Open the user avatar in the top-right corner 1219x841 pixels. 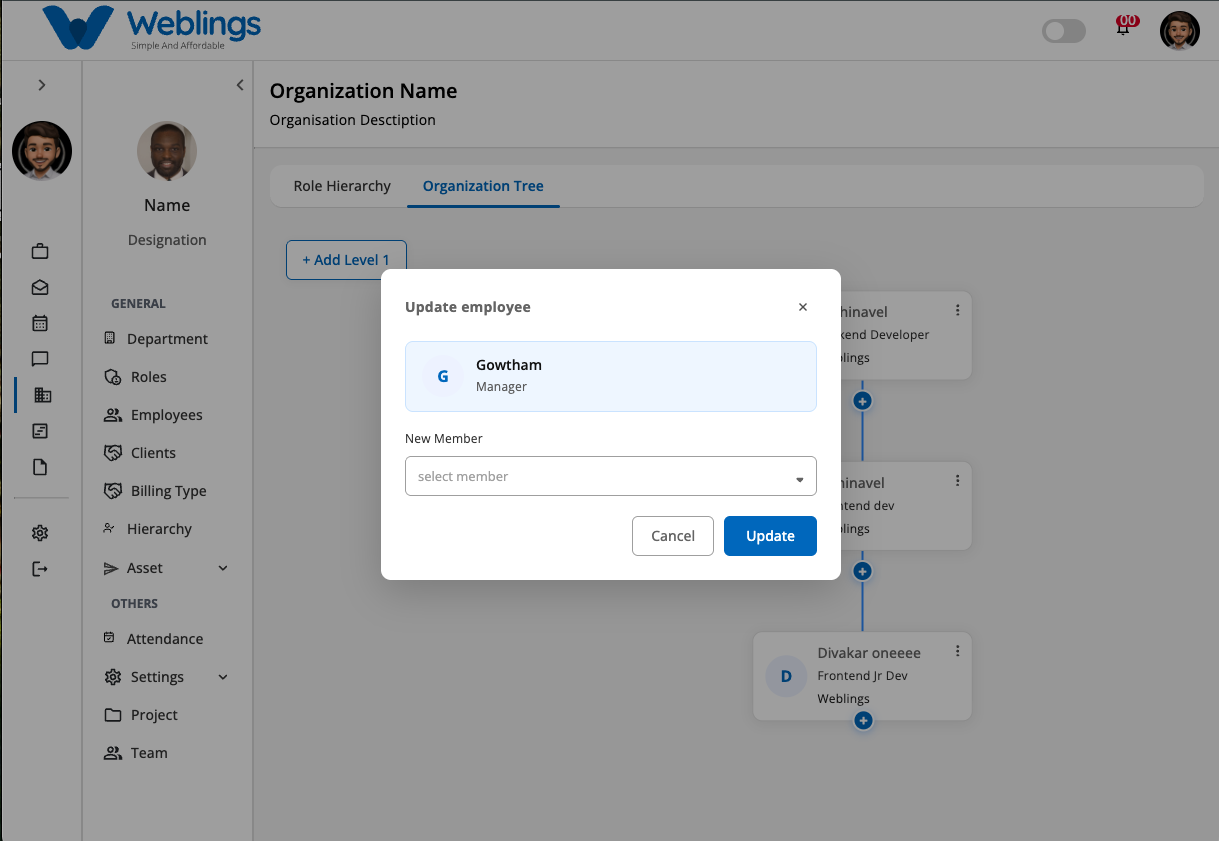[x=1180, y=31]
